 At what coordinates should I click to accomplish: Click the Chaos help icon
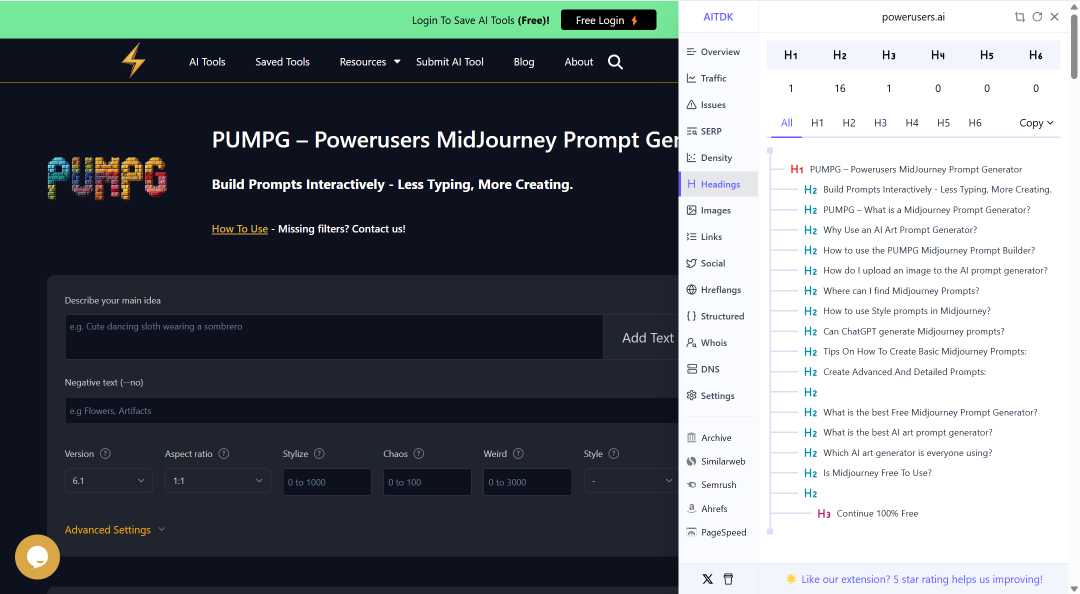419,453
